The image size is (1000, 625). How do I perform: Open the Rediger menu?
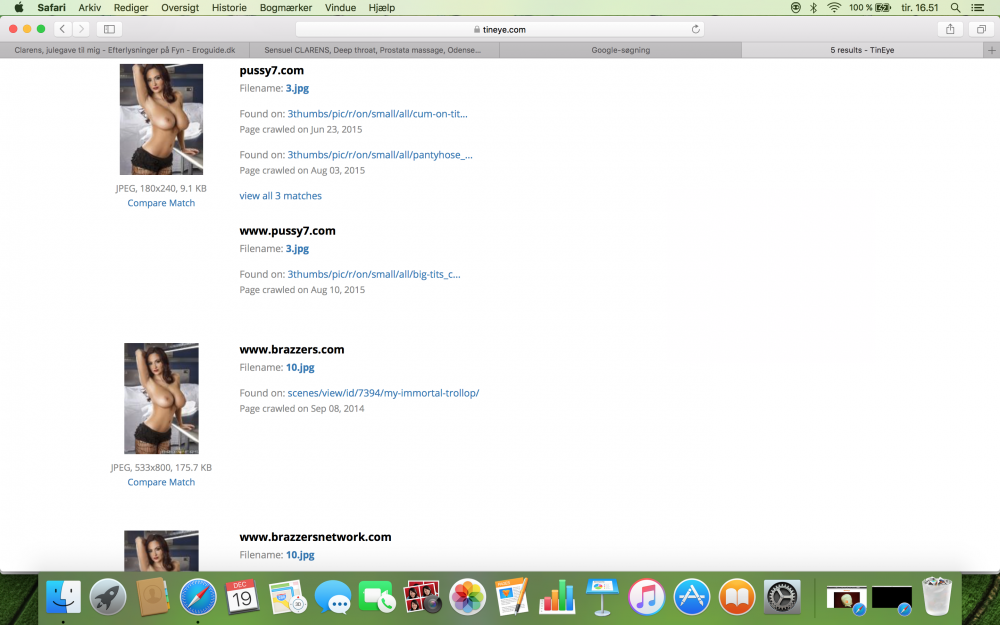(131, 8)
